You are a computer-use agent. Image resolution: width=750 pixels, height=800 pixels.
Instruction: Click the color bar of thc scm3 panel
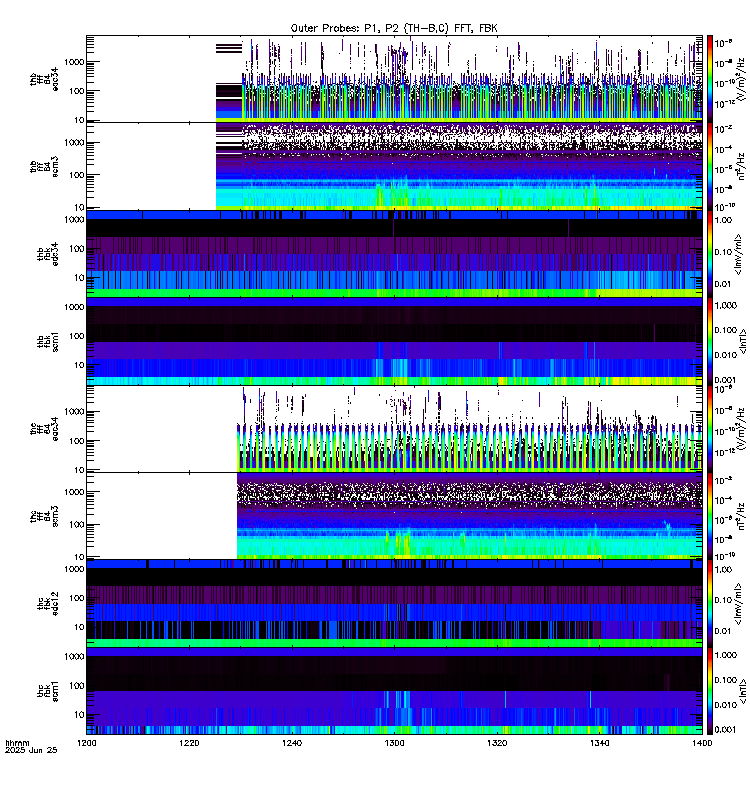[709, 516]
